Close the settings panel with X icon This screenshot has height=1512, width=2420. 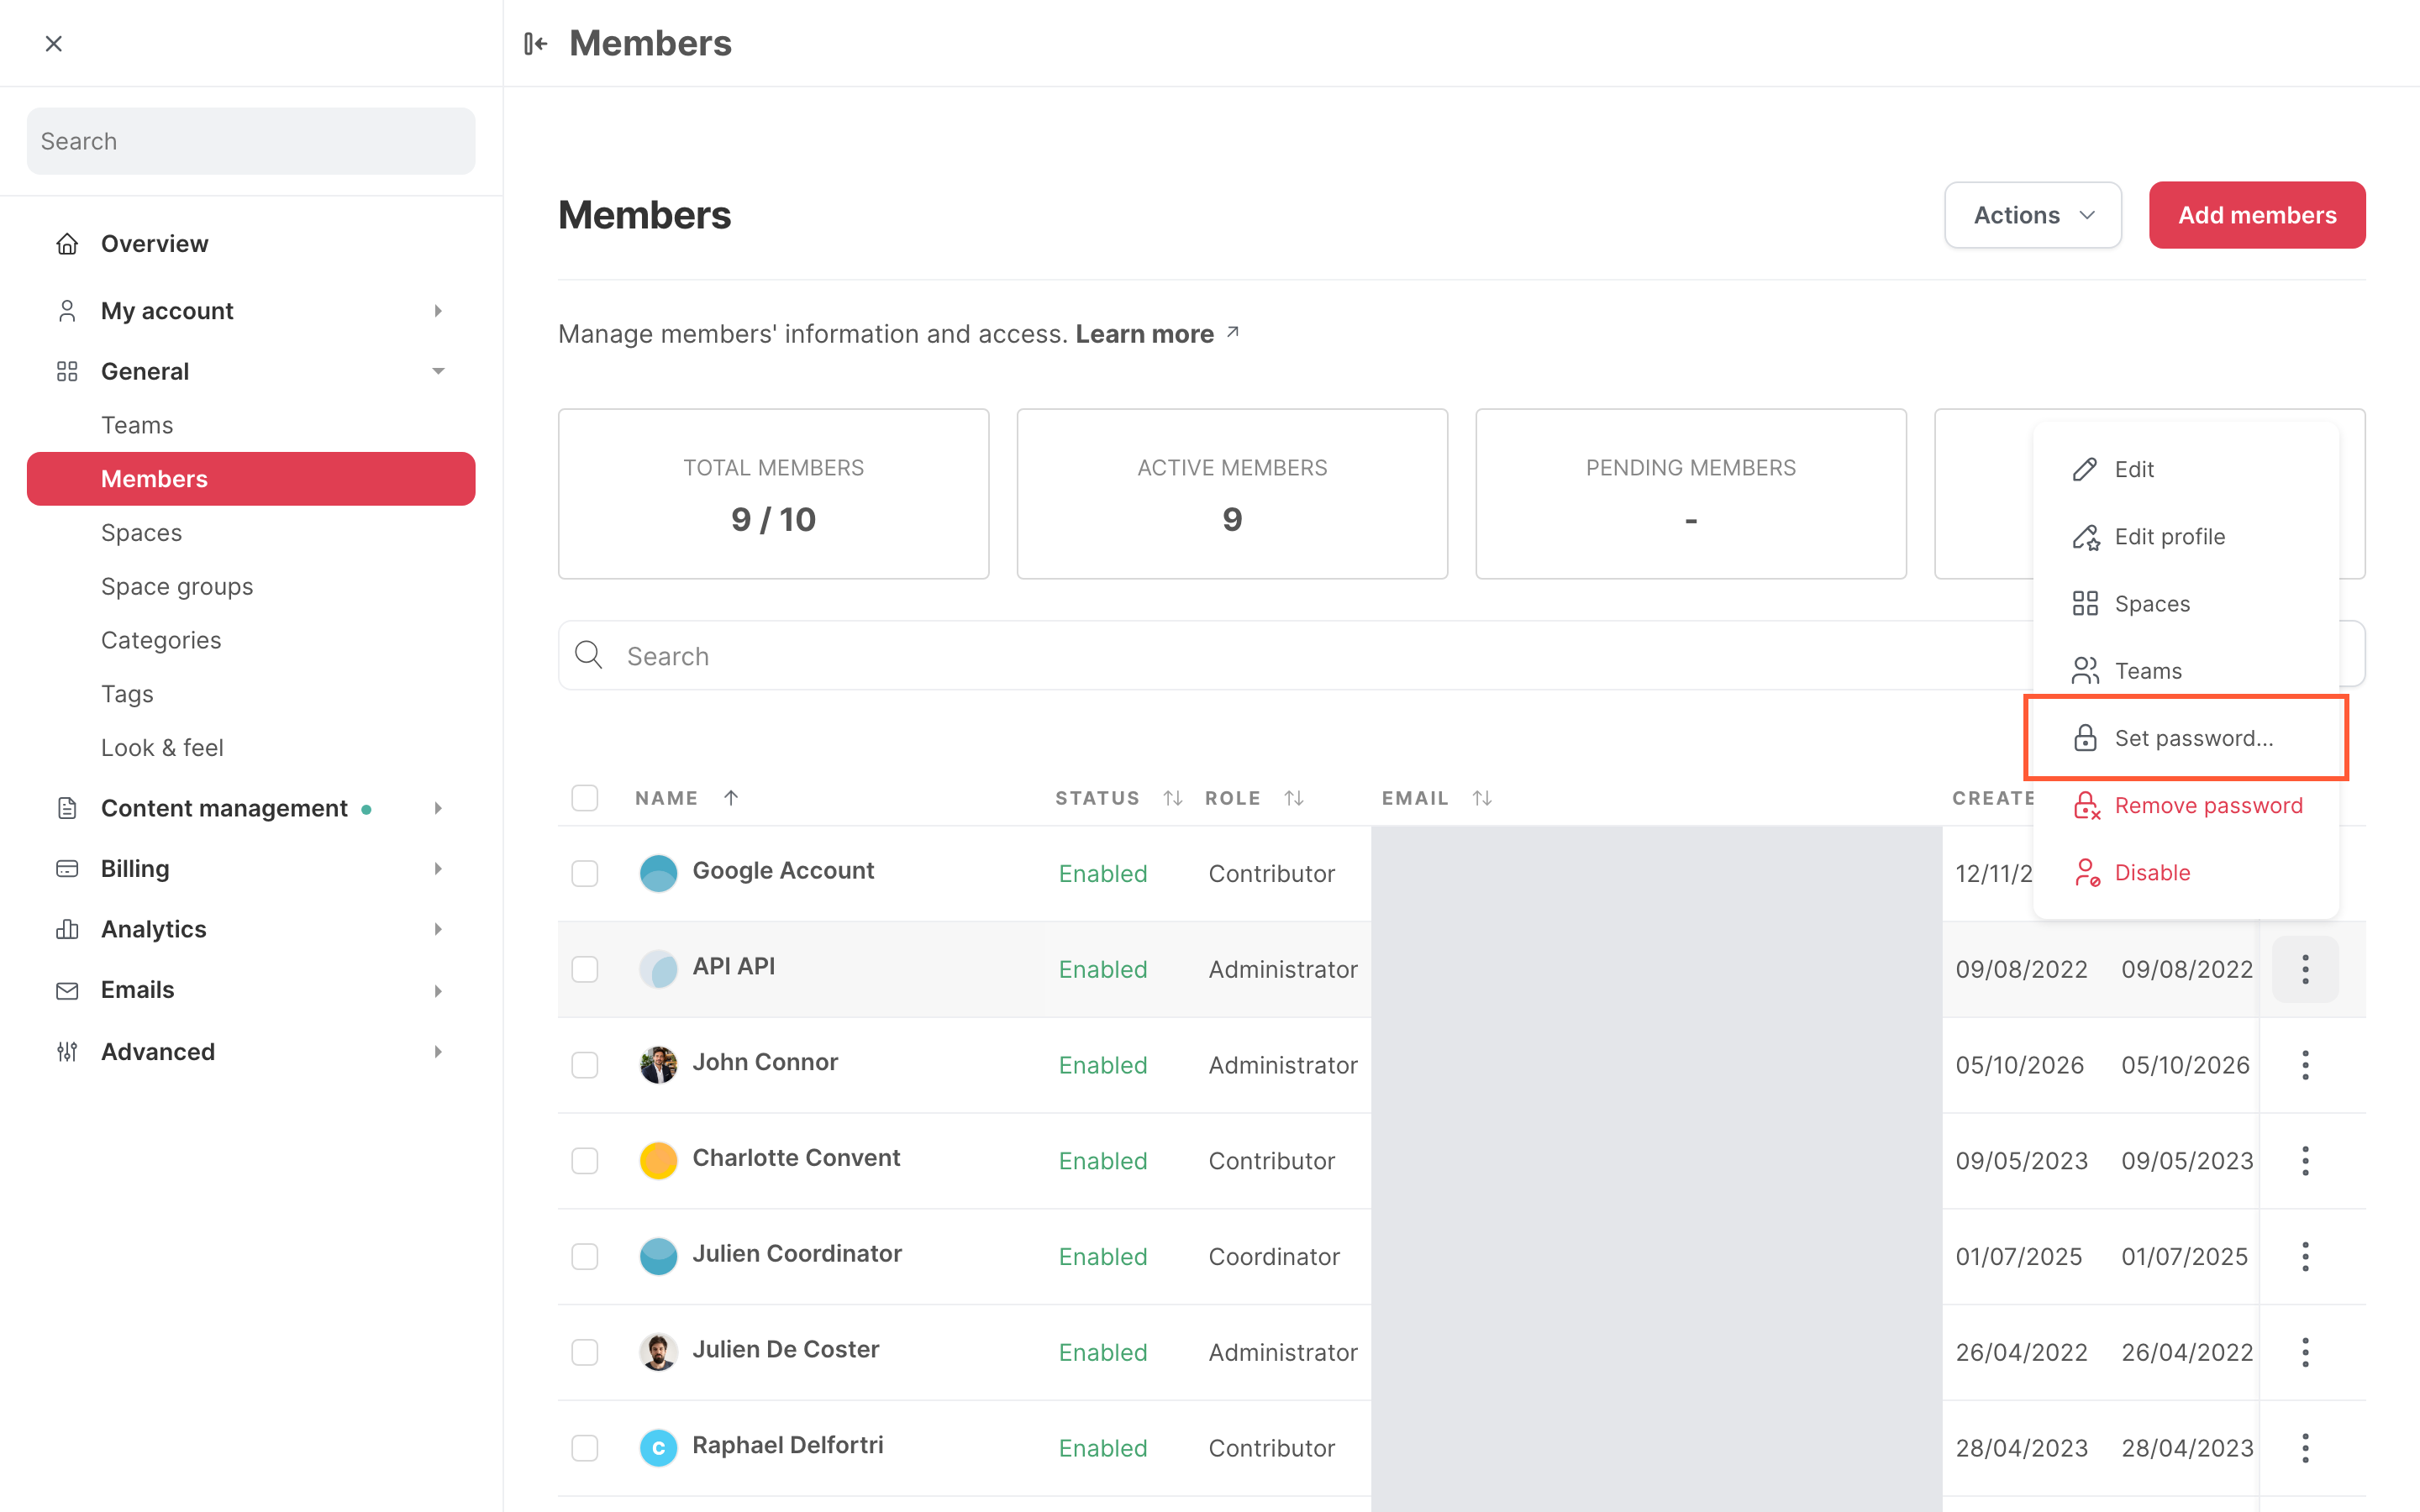54,43
